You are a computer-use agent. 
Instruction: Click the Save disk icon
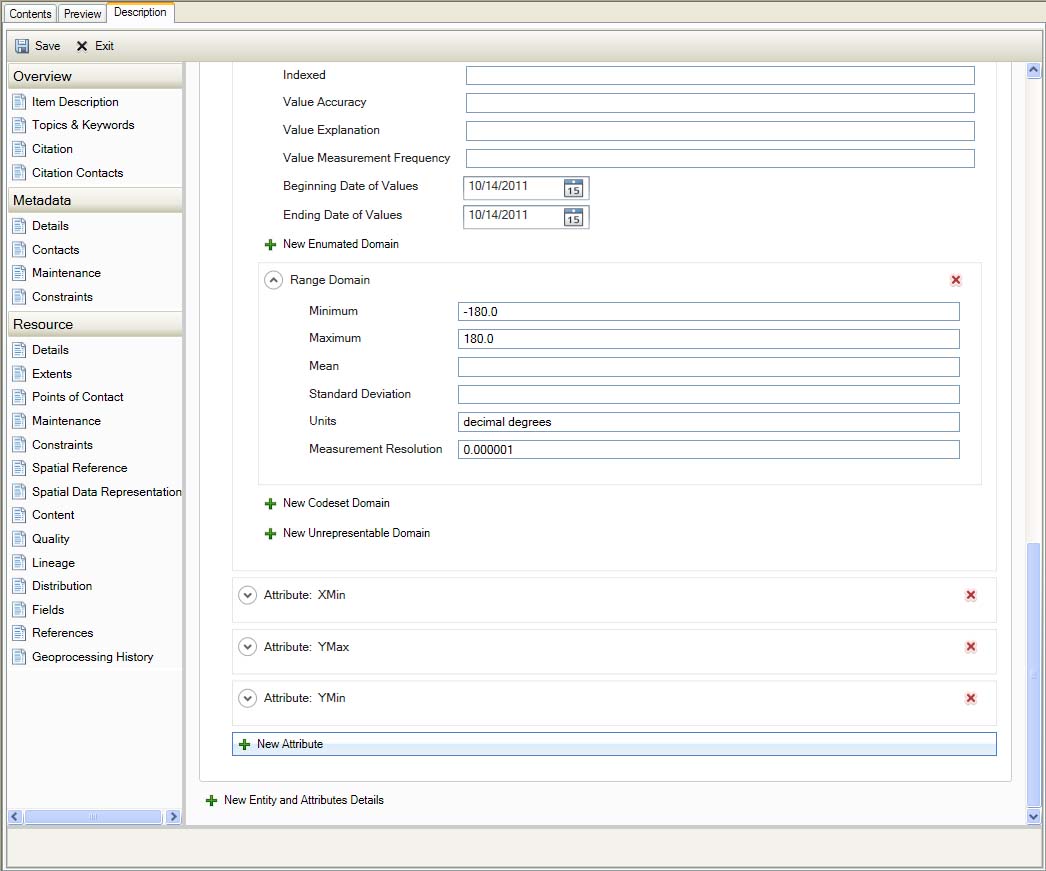(x=22, y=46)
